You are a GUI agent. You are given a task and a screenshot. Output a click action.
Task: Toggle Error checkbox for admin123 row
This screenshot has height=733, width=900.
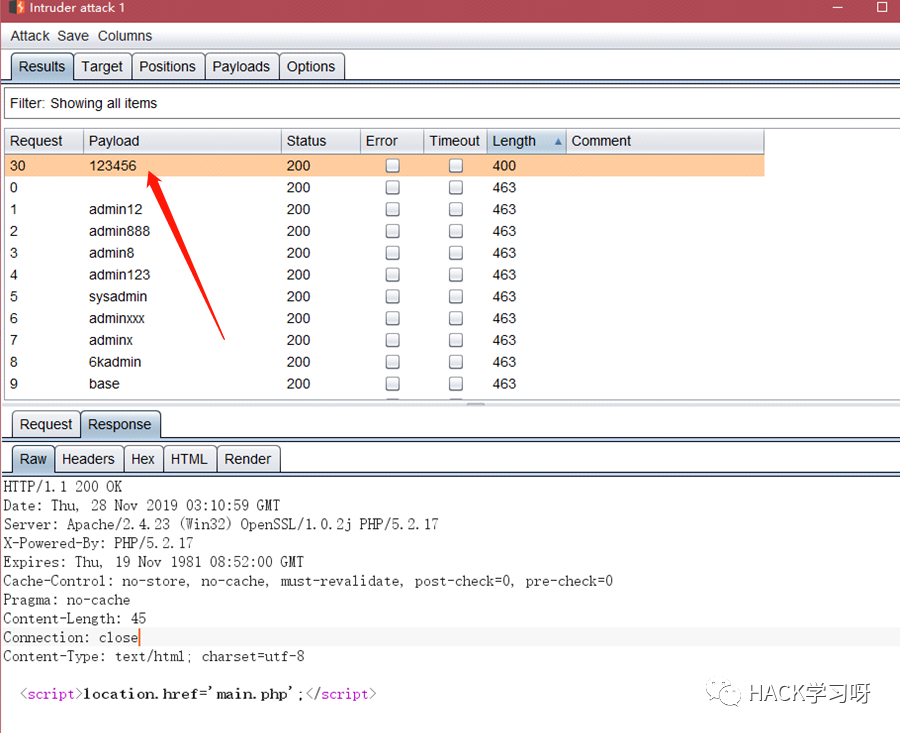(393, 275)
